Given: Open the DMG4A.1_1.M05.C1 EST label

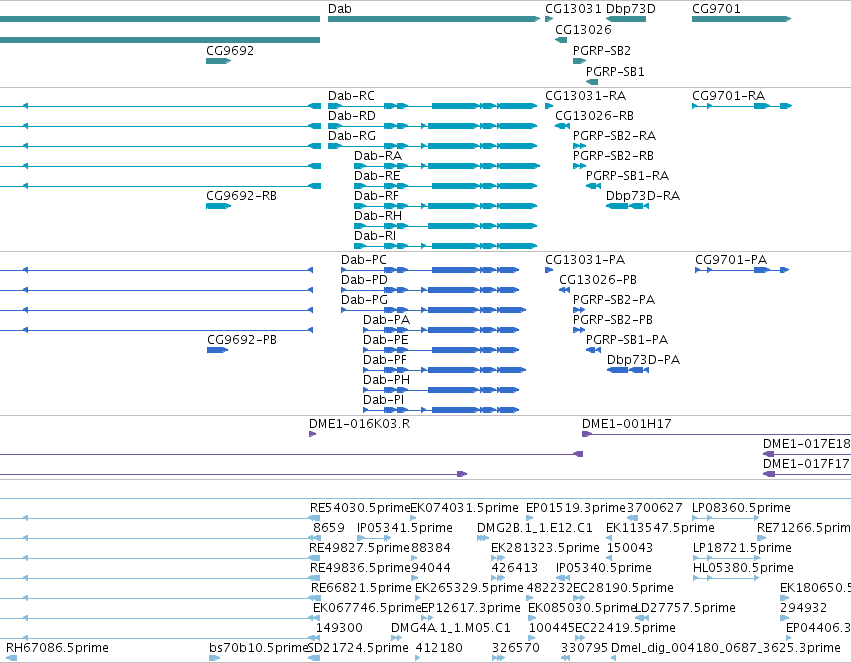Looking at the screenshot, I should pyautogui.click(x=450, y=629).
